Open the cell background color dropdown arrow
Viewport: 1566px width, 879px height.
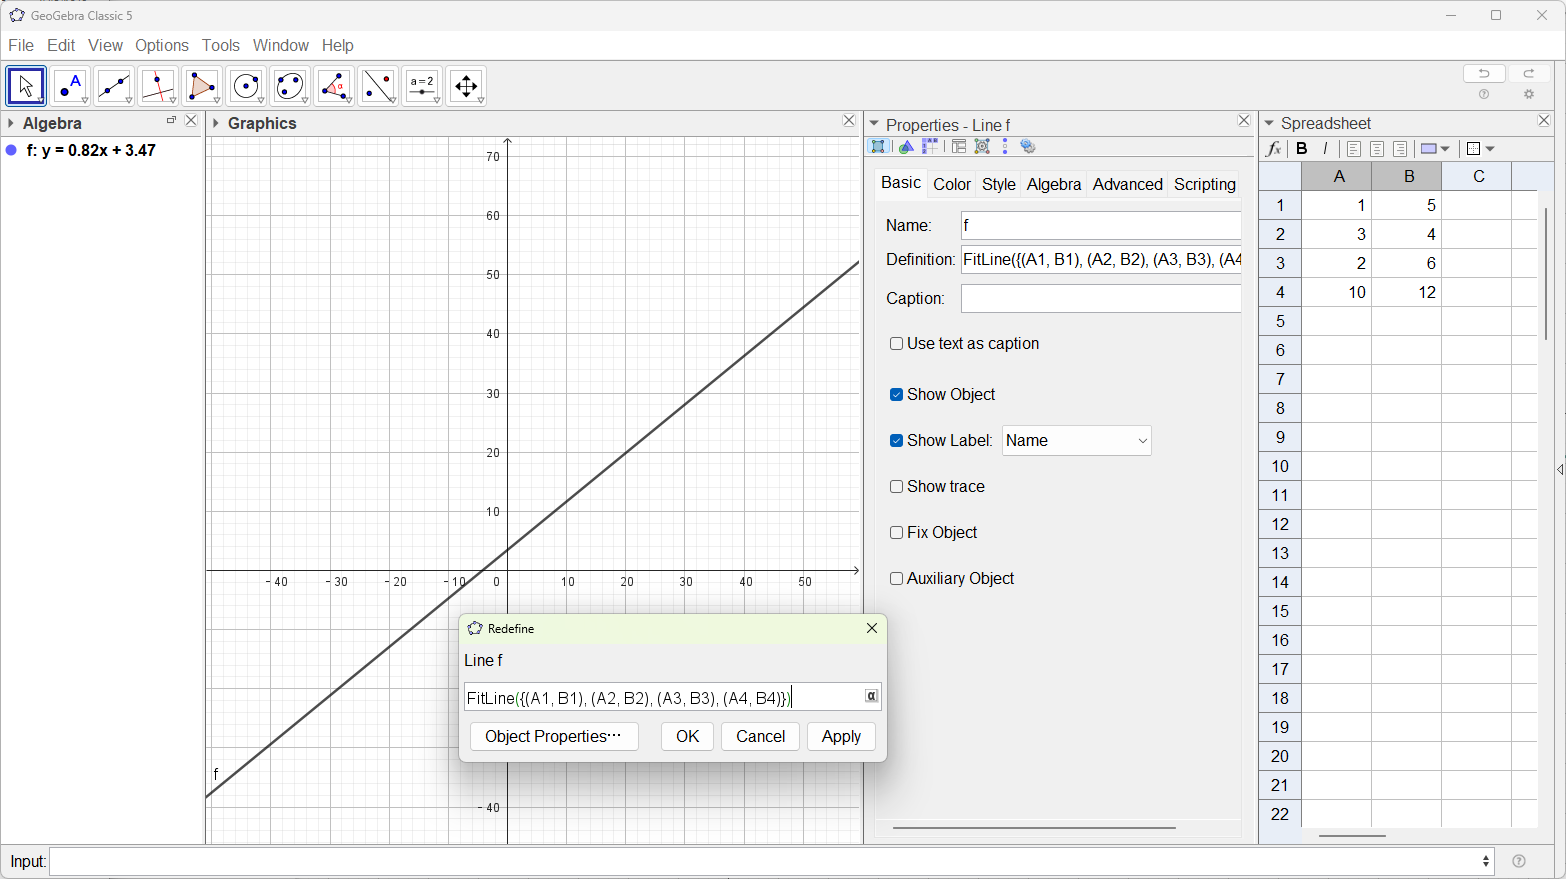coord(1446,148)
